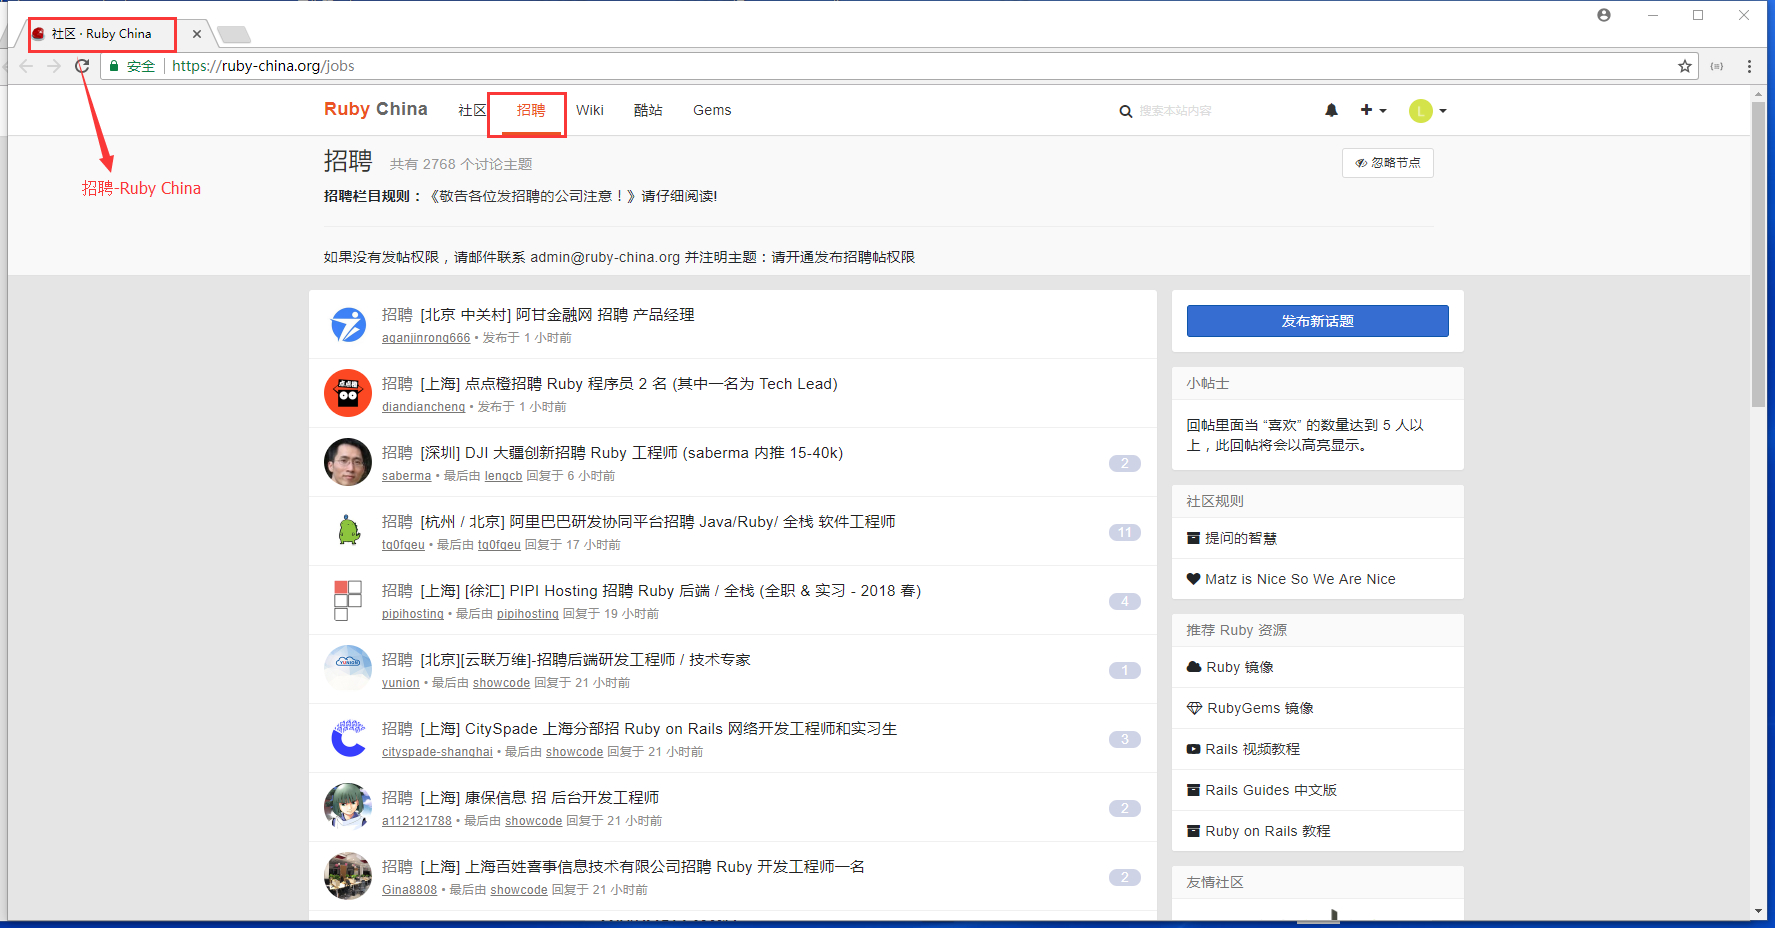Open a new browser tab

(234, 35)
